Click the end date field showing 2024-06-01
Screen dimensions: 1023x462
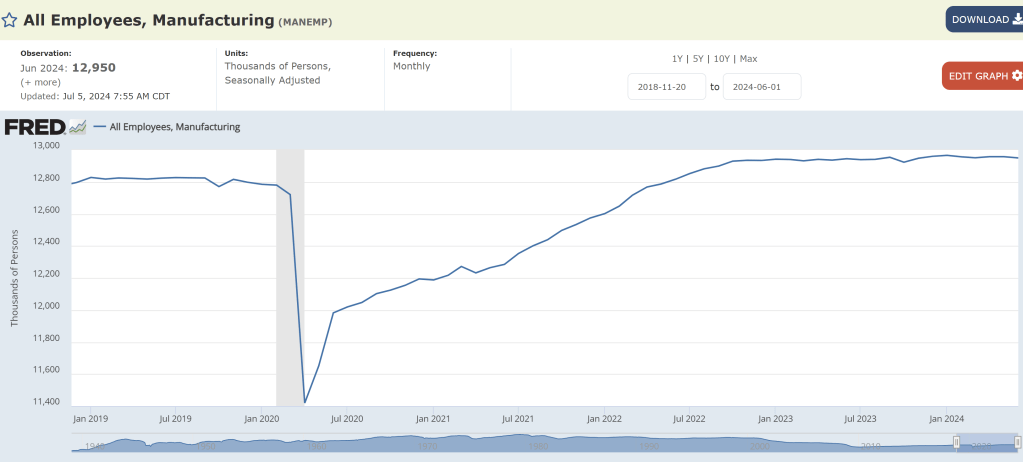pos(761,87)
